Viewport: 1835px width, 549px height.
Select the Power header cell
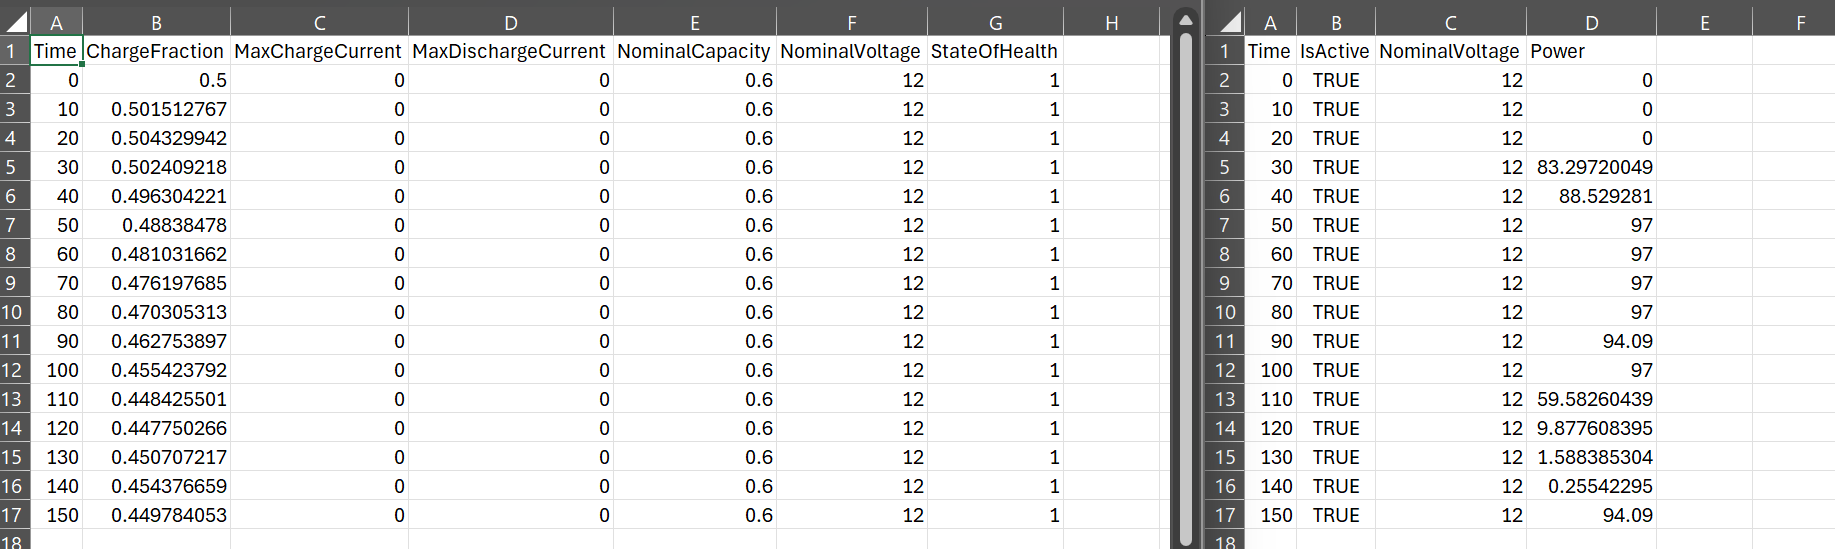point(1590,51)
